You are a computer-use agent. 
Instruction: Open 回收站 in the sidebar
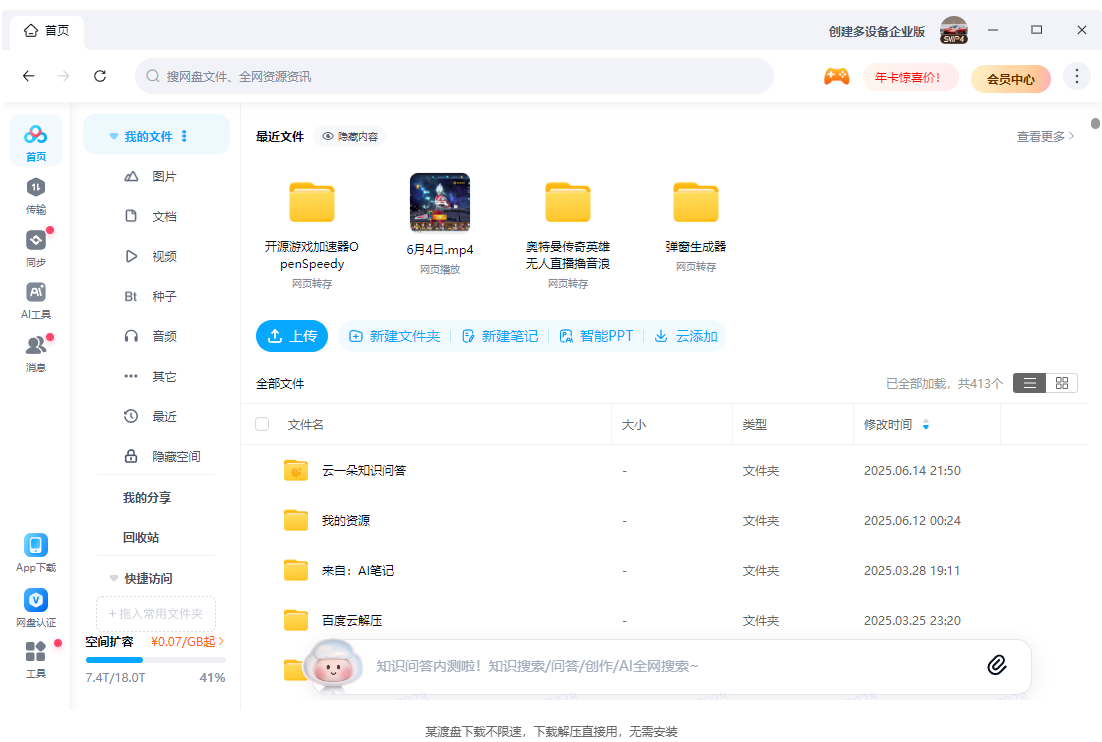point(141,537)
